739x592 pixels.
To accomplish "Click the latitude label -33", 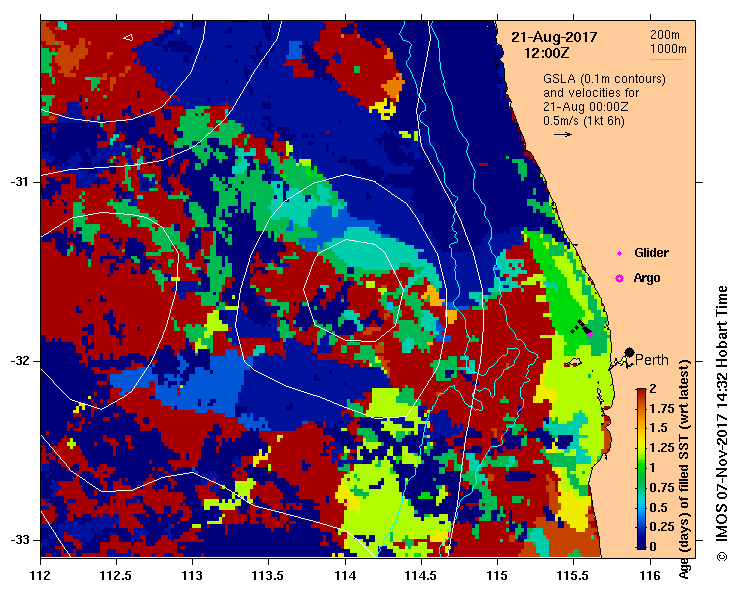I will click(20, 540).
